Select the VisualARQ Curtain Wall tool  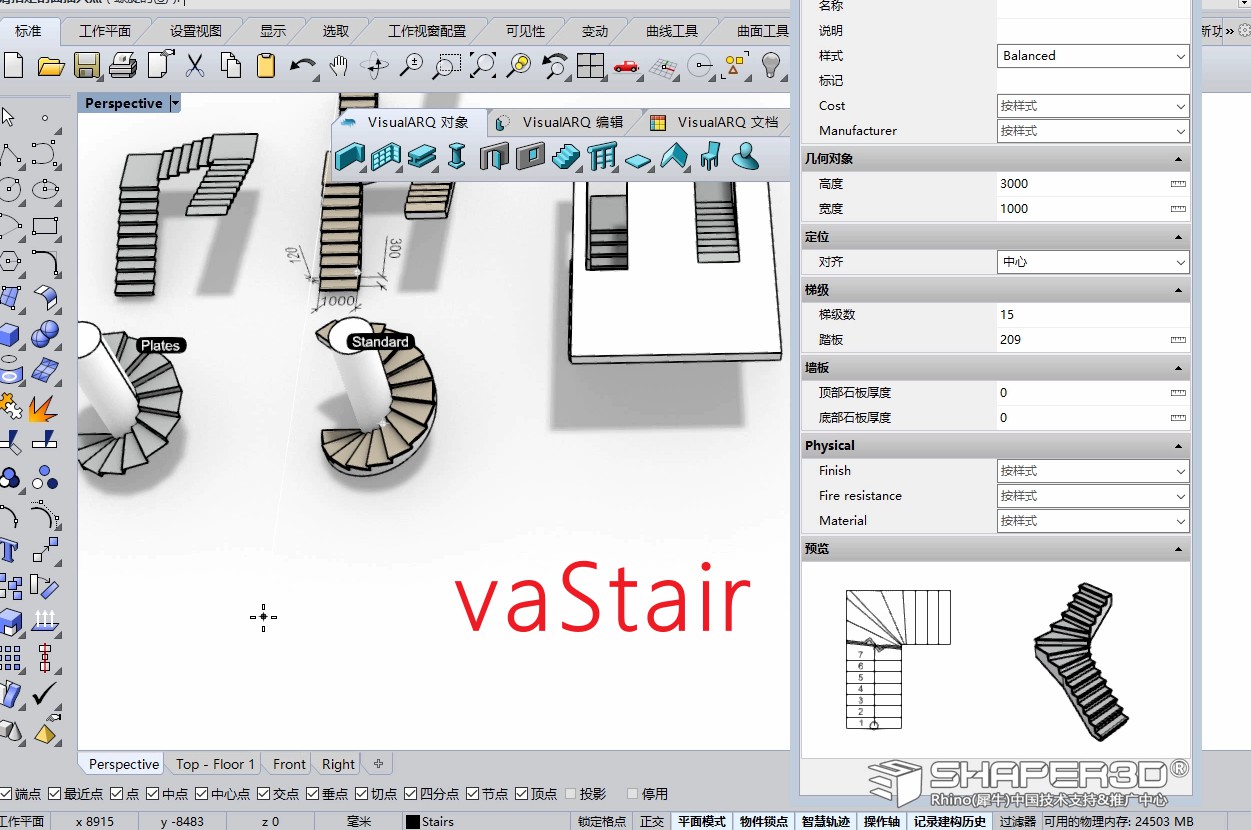(x=385, y=156)
